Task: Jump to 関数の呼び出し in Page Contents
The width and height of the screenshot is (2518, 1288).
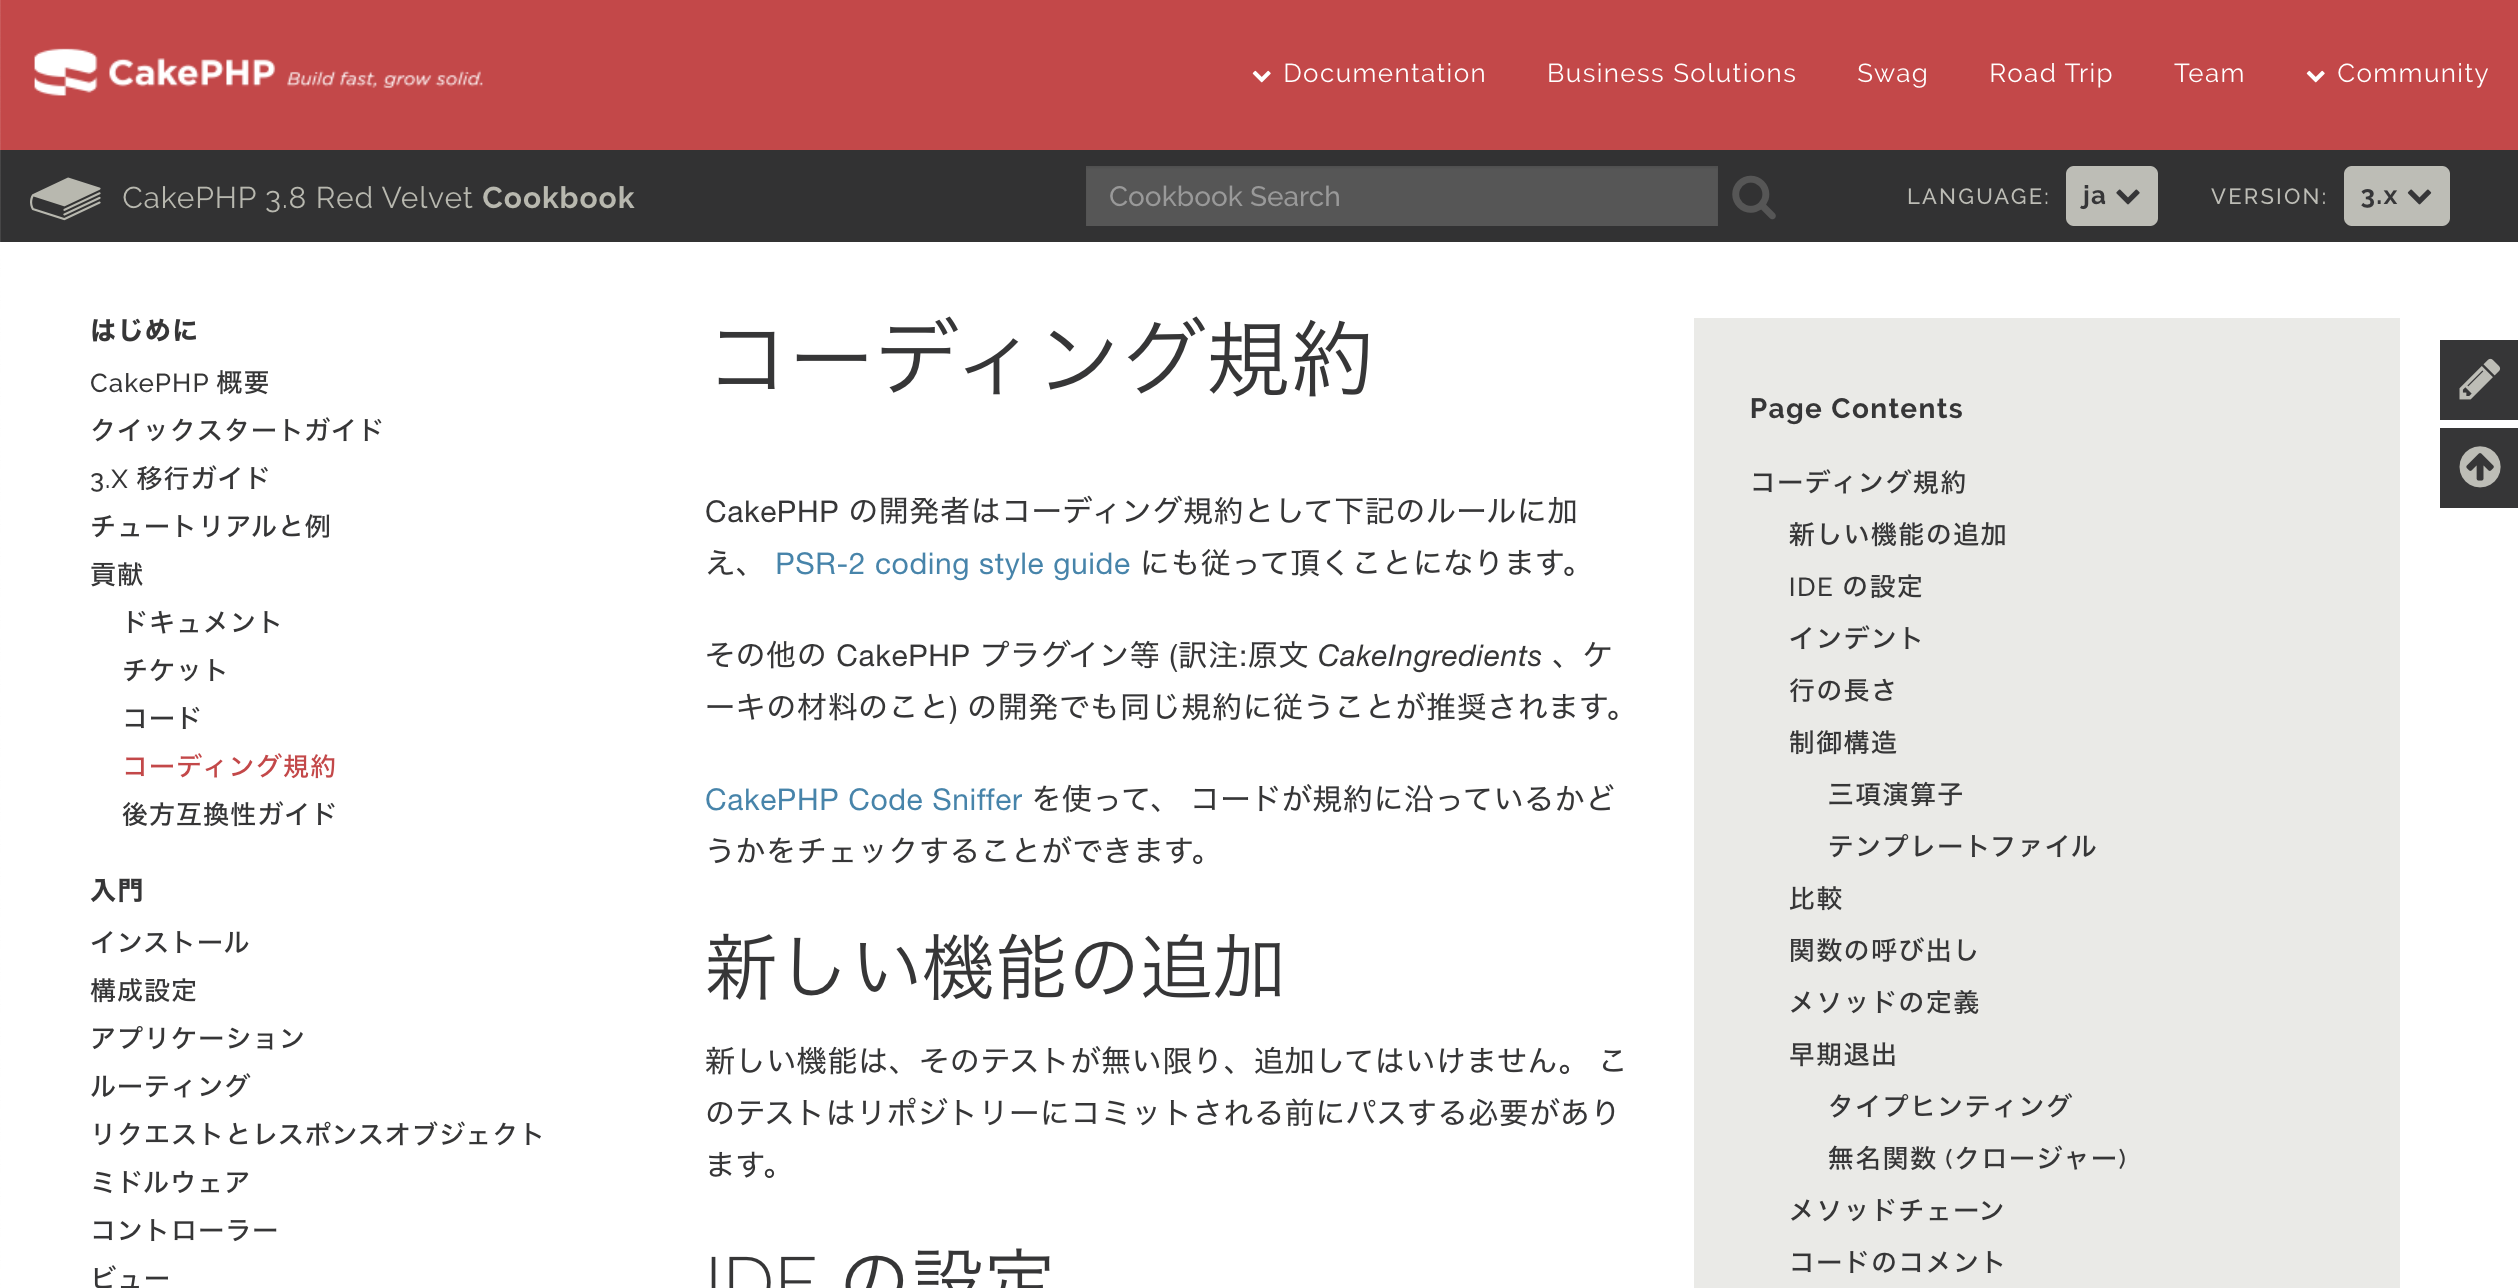Action: (x=1883, y=950)
